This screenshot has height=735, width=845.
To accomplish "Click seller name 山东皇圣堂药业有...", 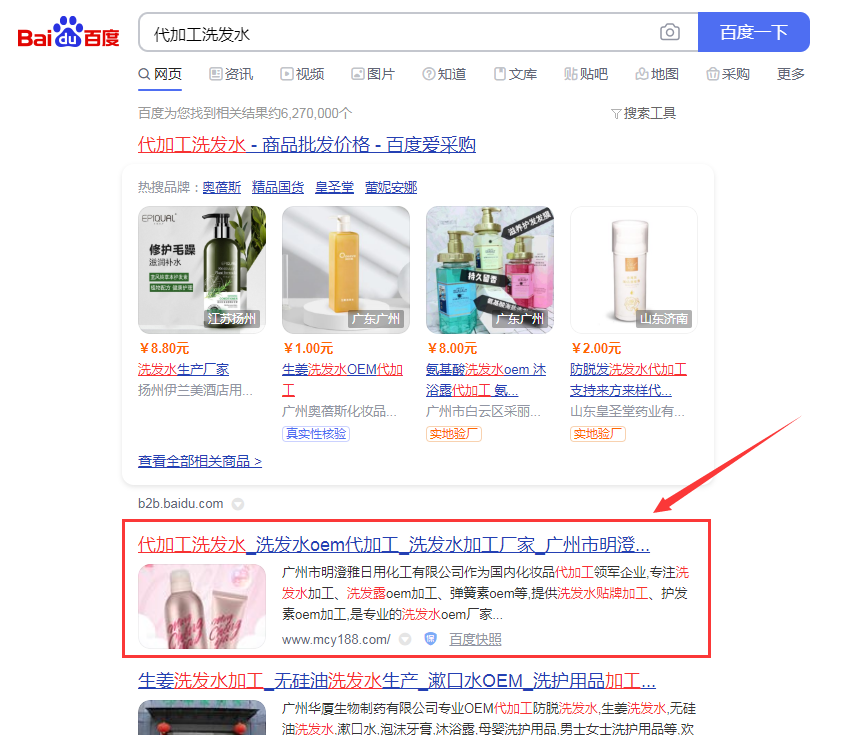I will coord(627,412).
